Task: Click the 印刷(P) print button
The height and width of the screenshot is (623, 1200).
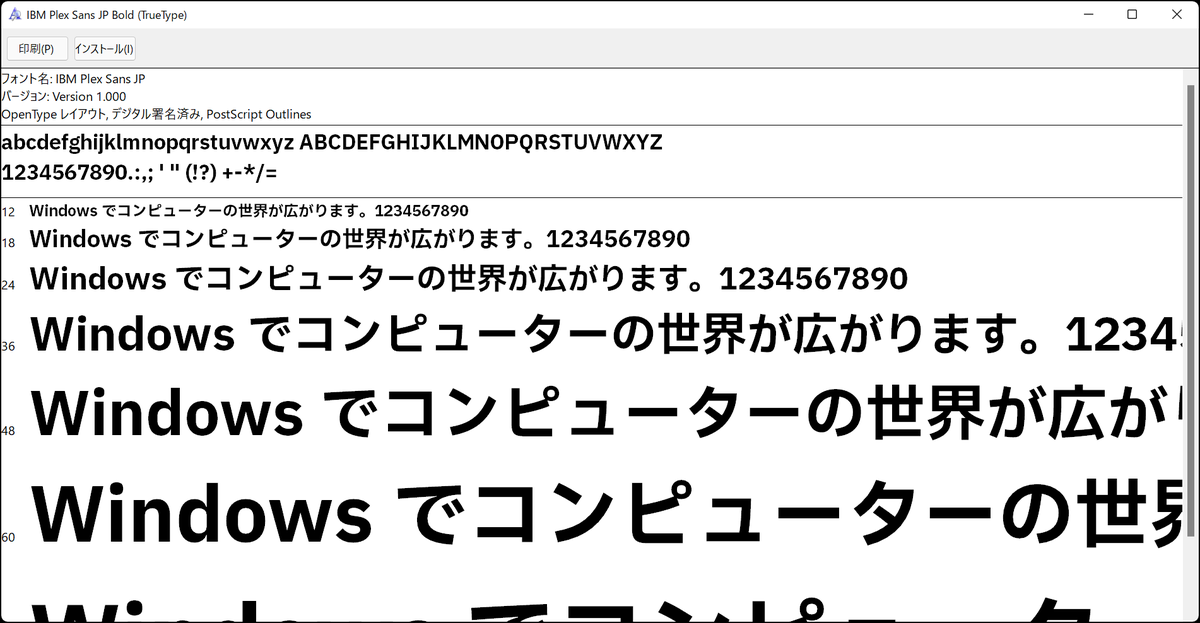Action: [x=37, y=49]
